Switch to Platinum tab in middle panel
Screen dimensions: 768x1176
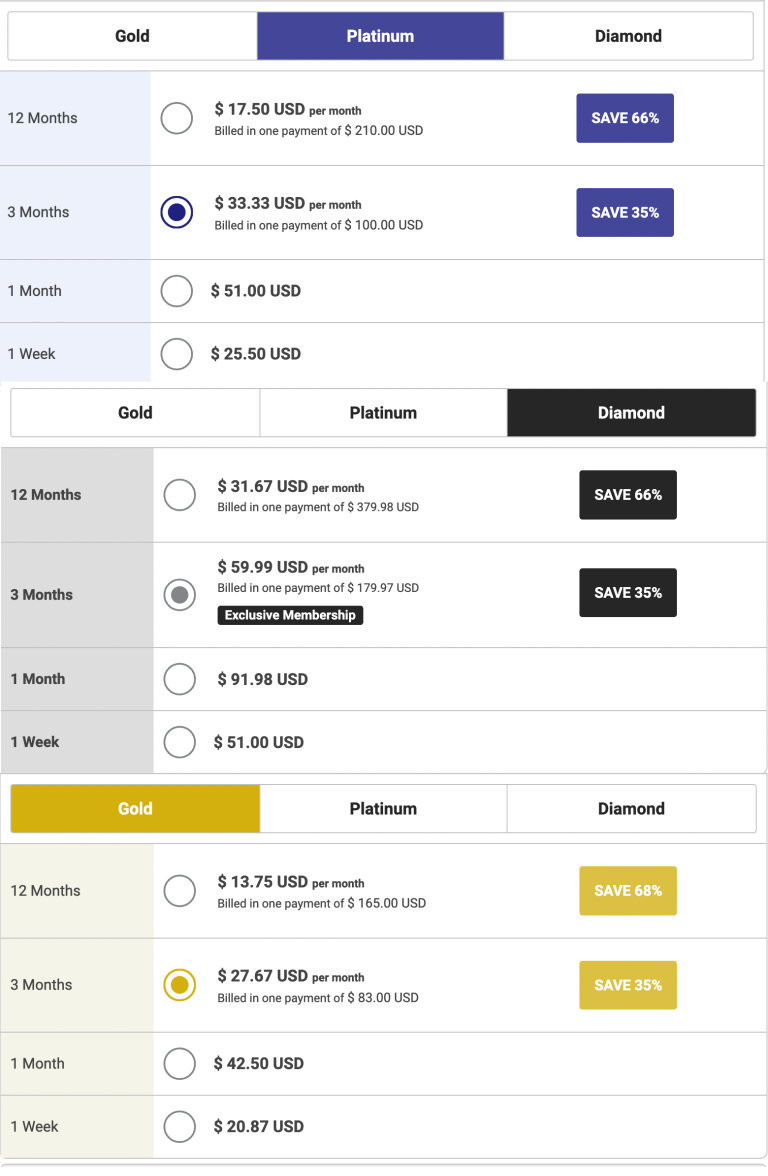click(x=383, y=412)
